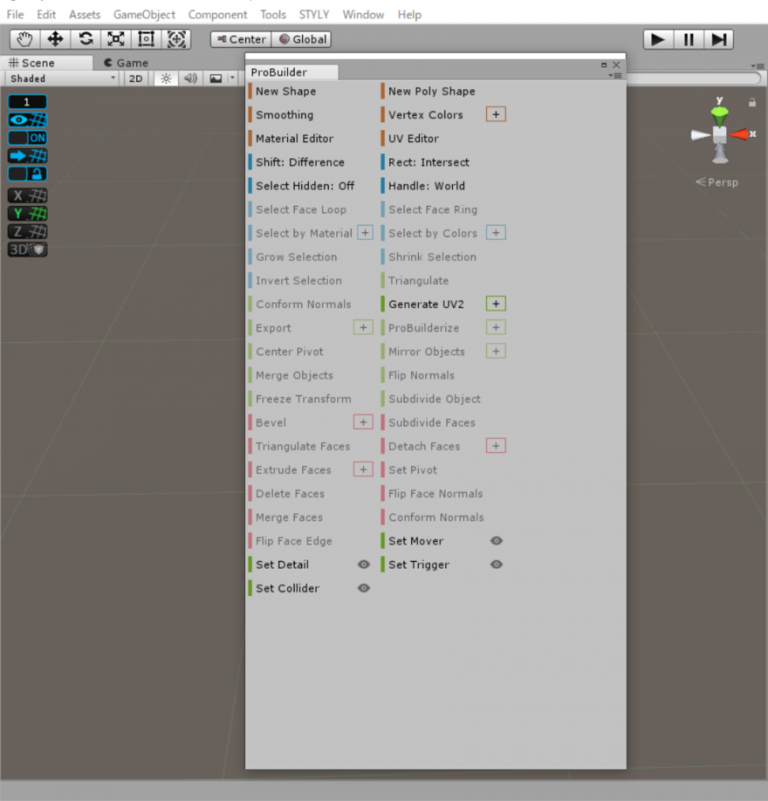This screenshot has width=768, height=801.
Task: Select the Hand tool in toolbar
Action: point(25,39)
